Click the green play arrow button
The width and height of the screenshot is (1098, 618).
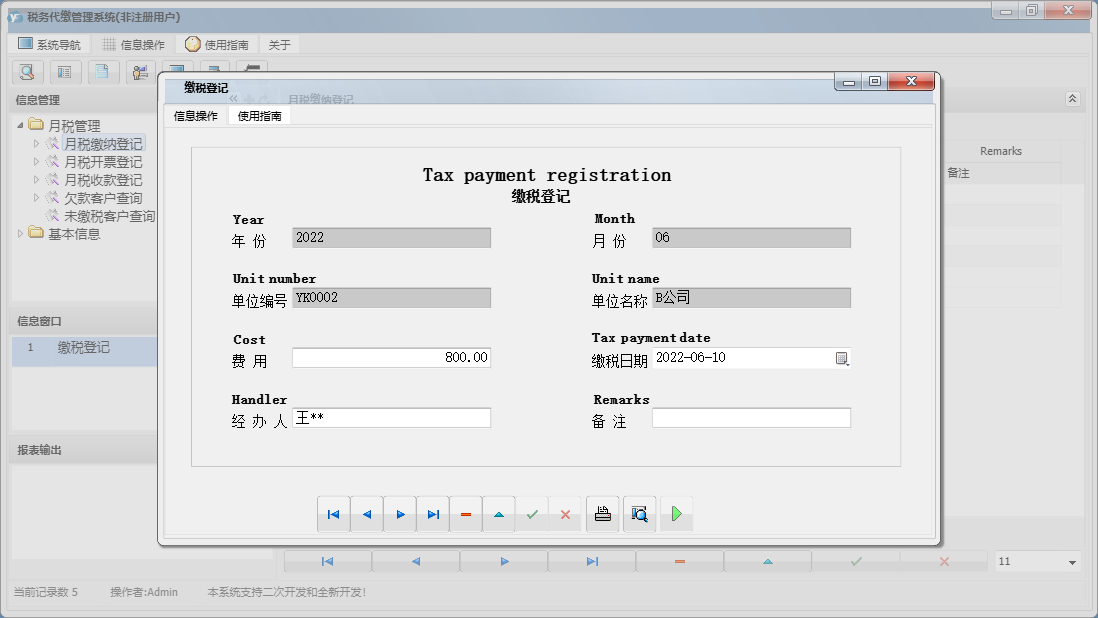pos(676,514)
